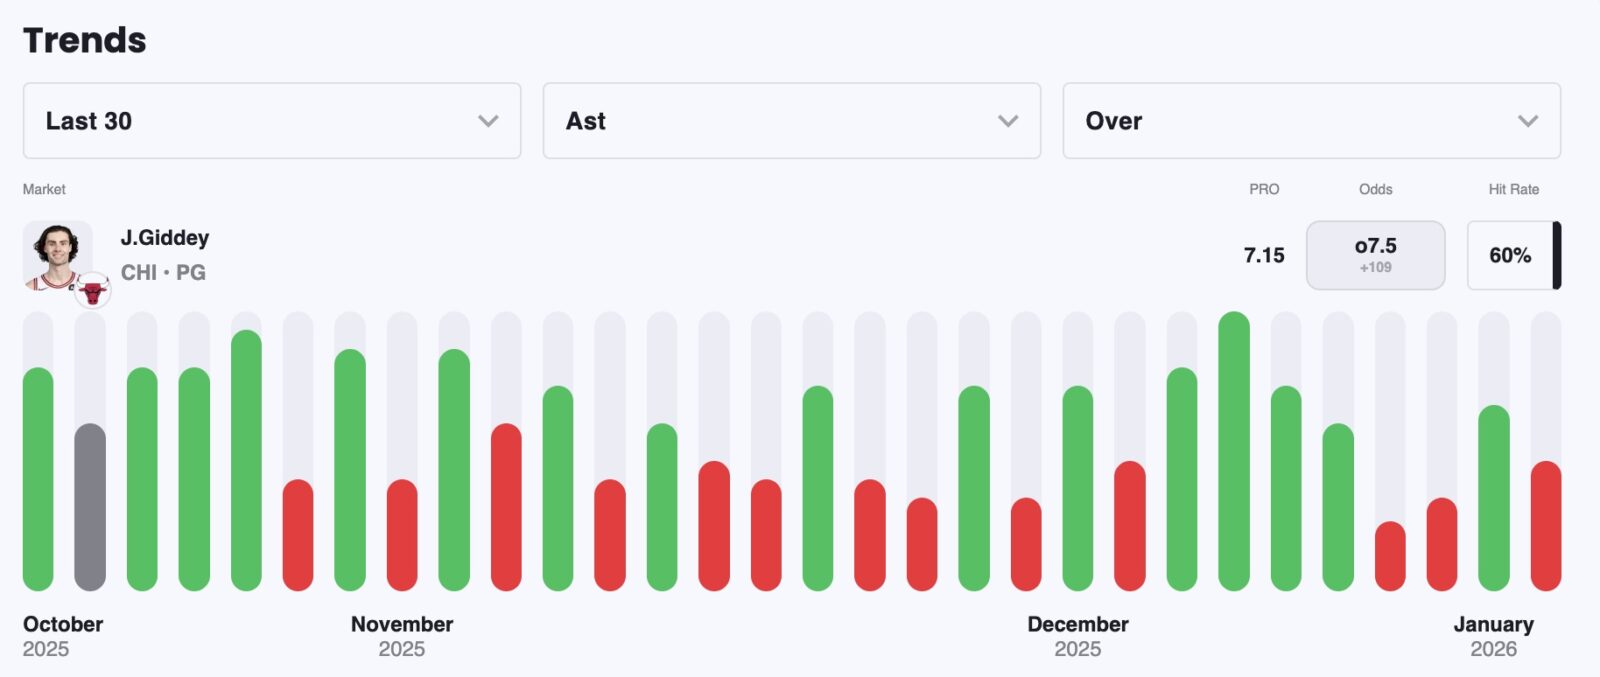Open the Ast stat dropdown

[791, 121]
